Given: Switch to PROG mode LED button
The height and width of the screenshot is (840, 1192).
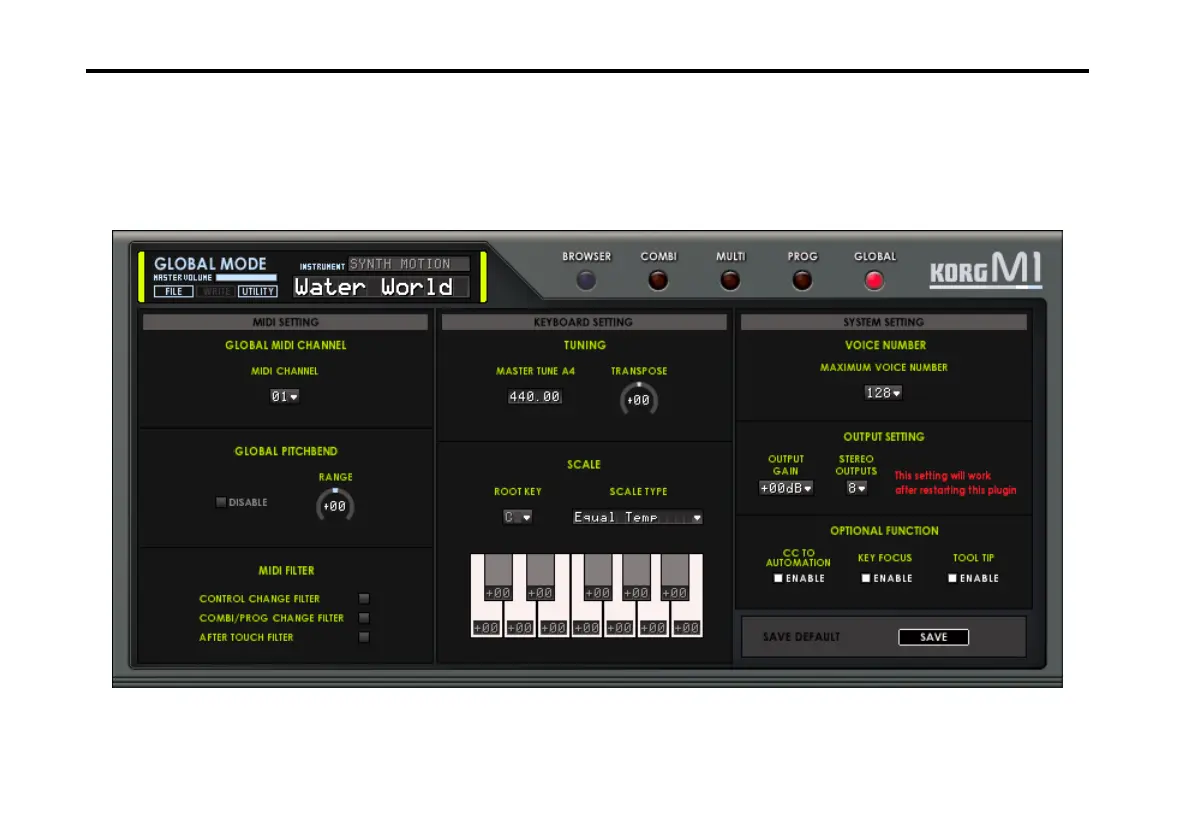Looking at the screenshot, I should [x=802, y=281].
